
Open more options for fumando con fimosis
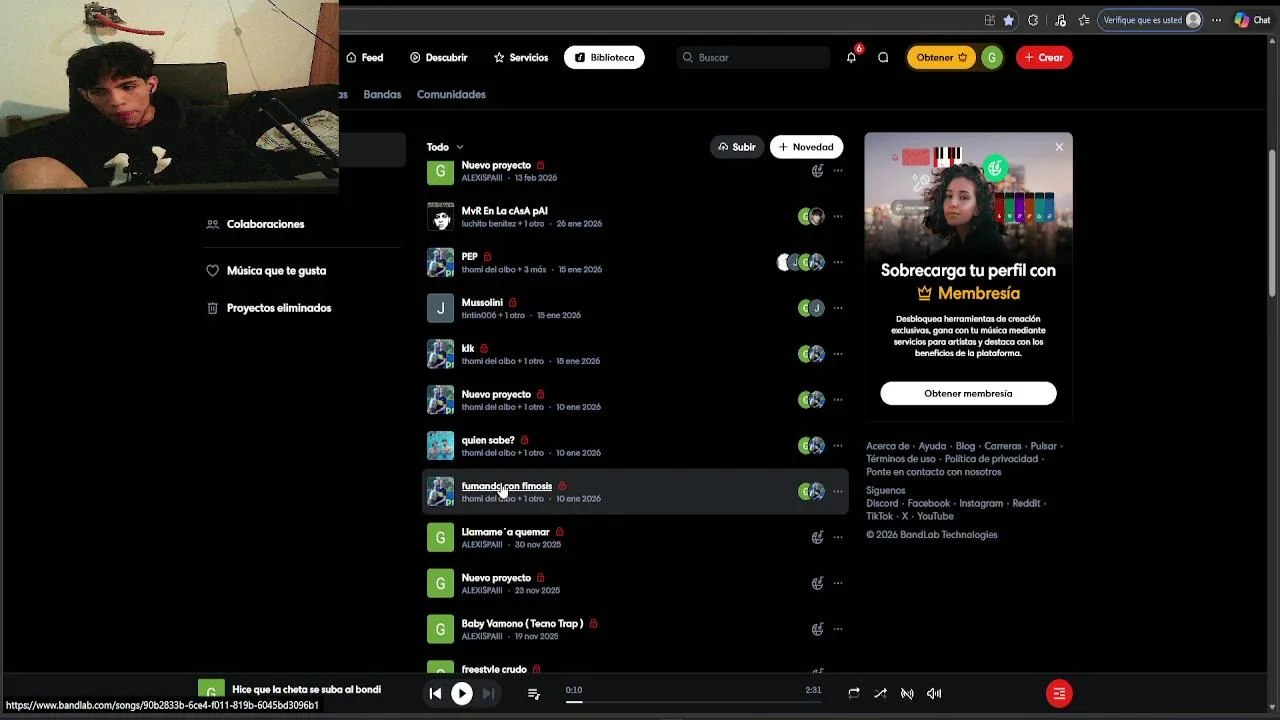(x=838, y=491)
